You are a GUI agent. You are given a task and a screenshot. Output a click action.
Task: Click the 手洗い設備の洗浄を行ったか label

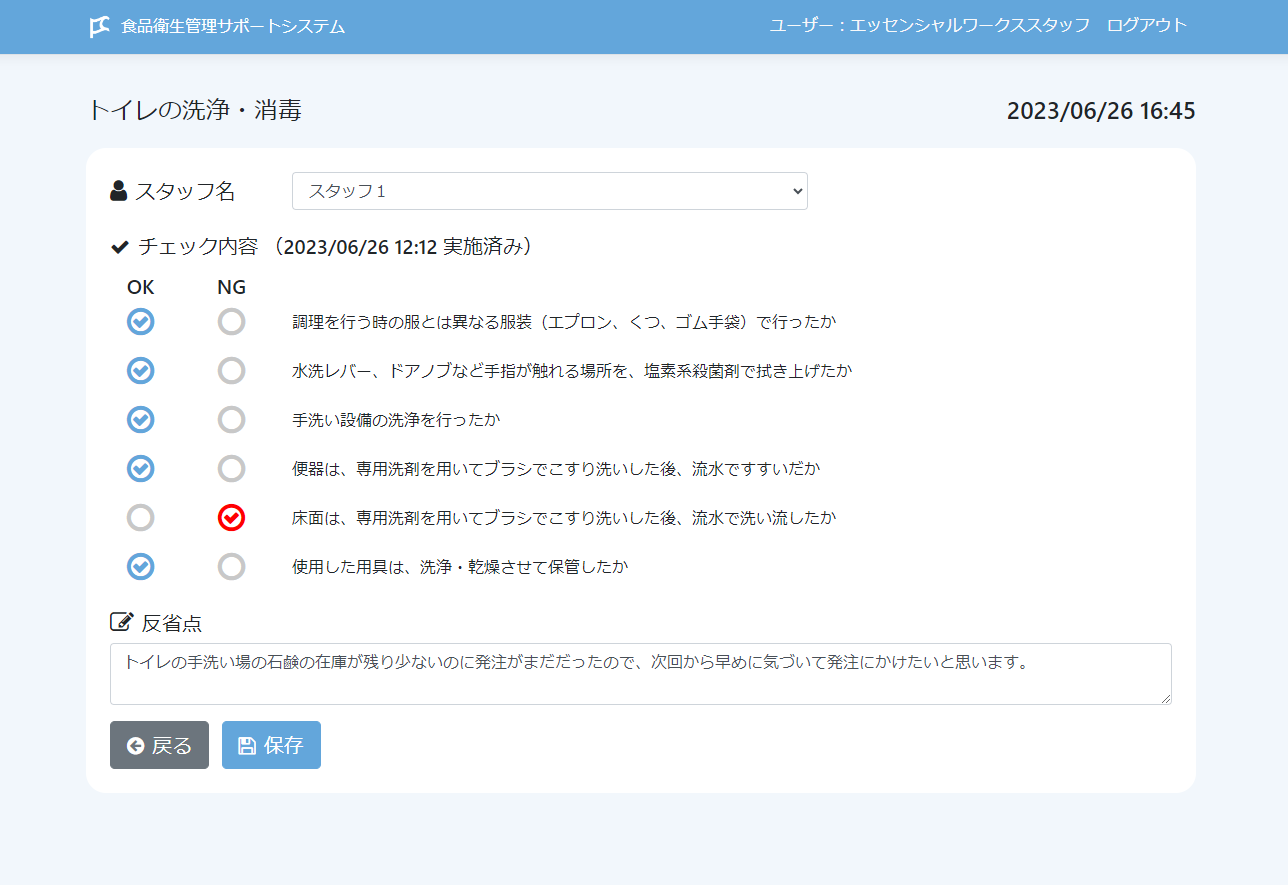pyautogui.click(x=396, y=420)
